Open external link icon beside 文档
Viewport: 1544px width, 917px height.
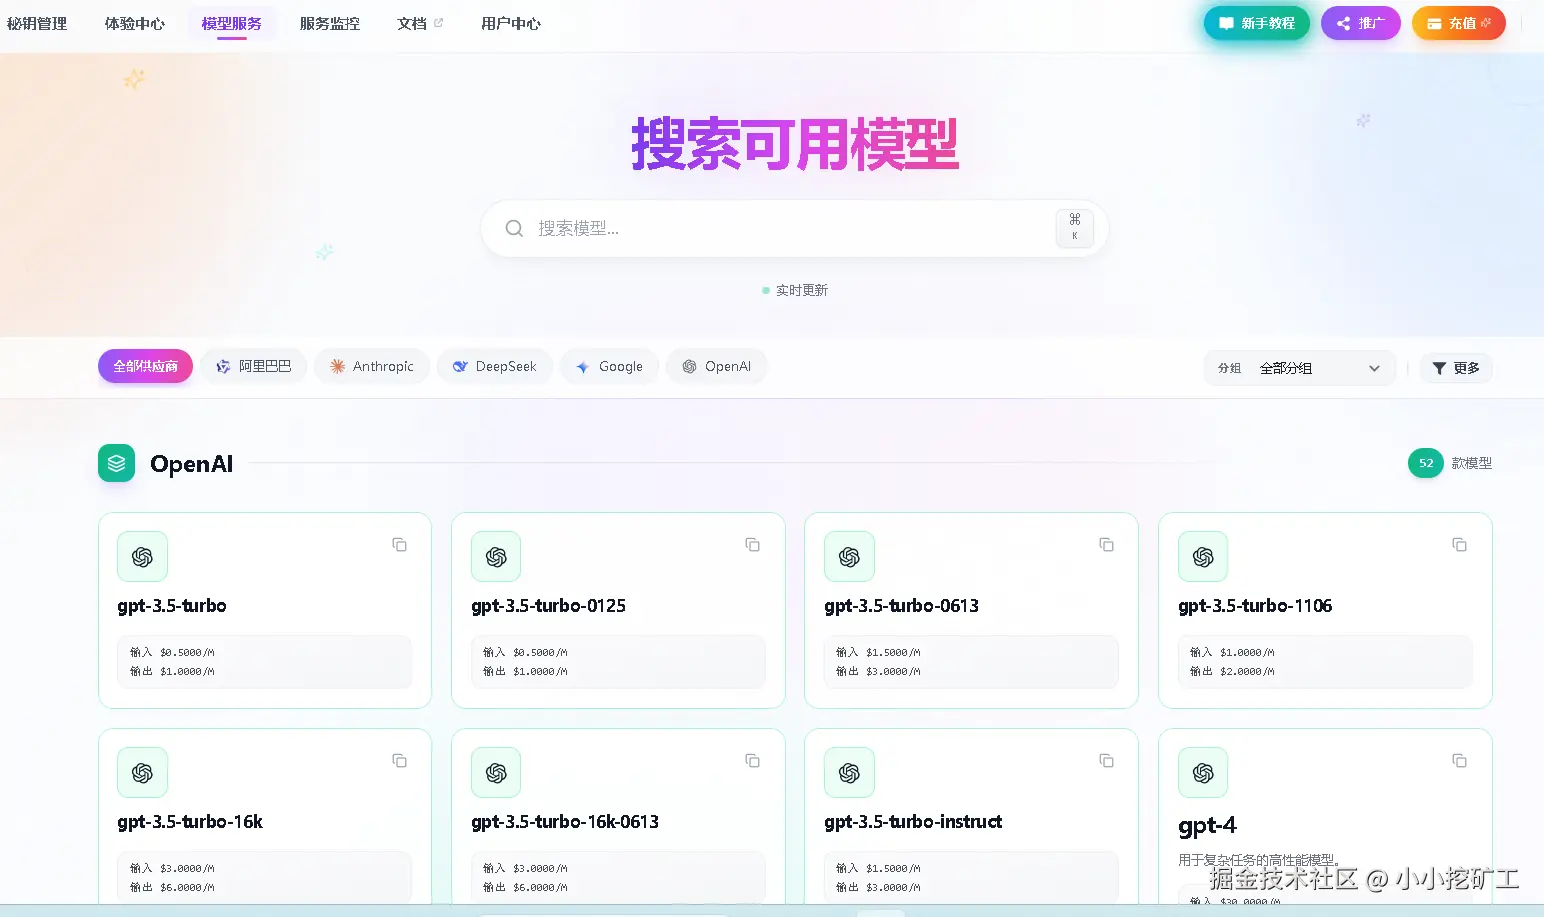click(x=438, y=23)
